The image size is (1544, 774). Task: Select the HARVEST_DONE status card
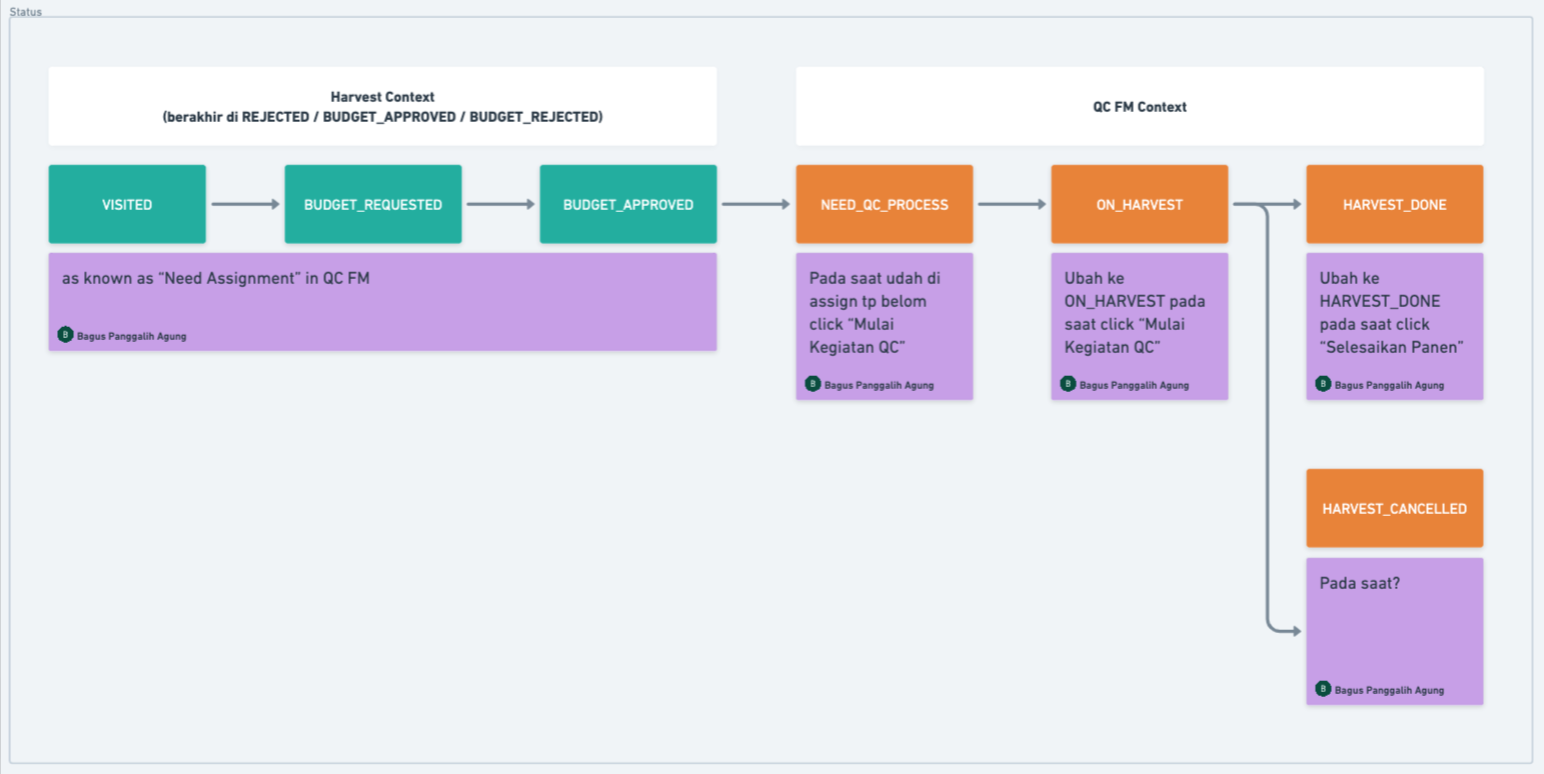[x=1395, y=204]
